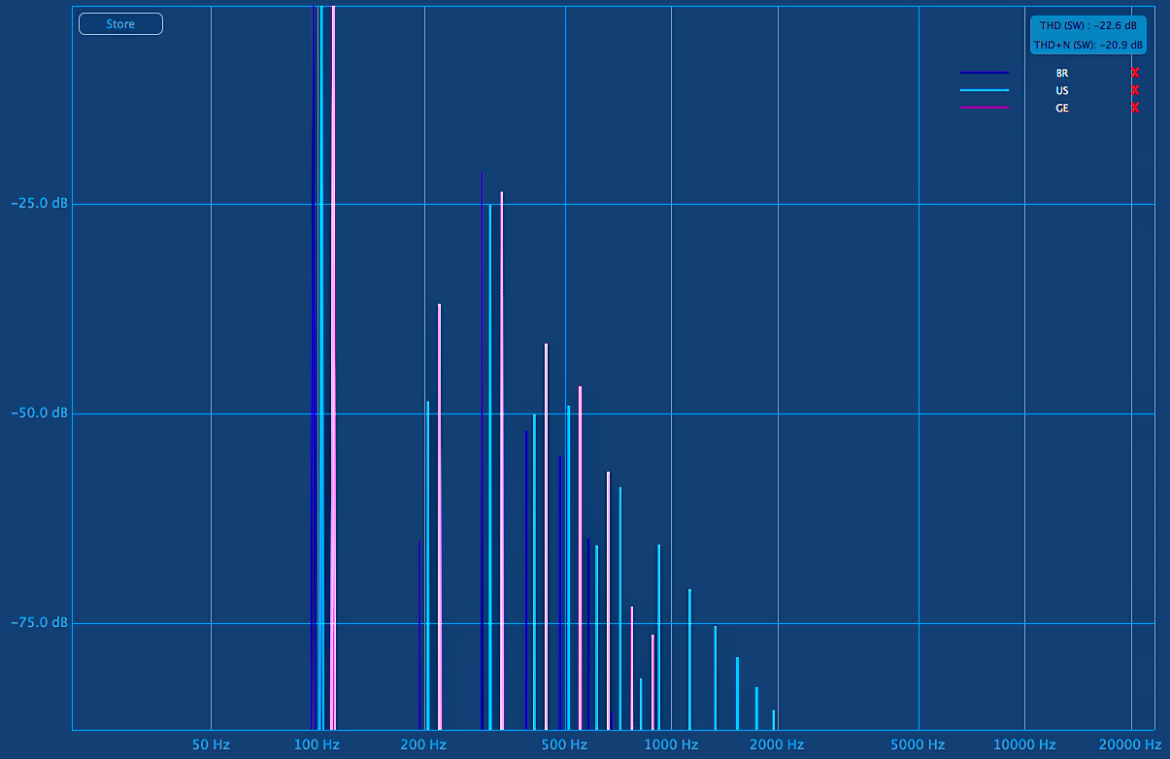The width and height of the screenshot is (1170, 759).
Task: Click the GE legend label
Action: pyautogui.click(x=1062, y=108)
